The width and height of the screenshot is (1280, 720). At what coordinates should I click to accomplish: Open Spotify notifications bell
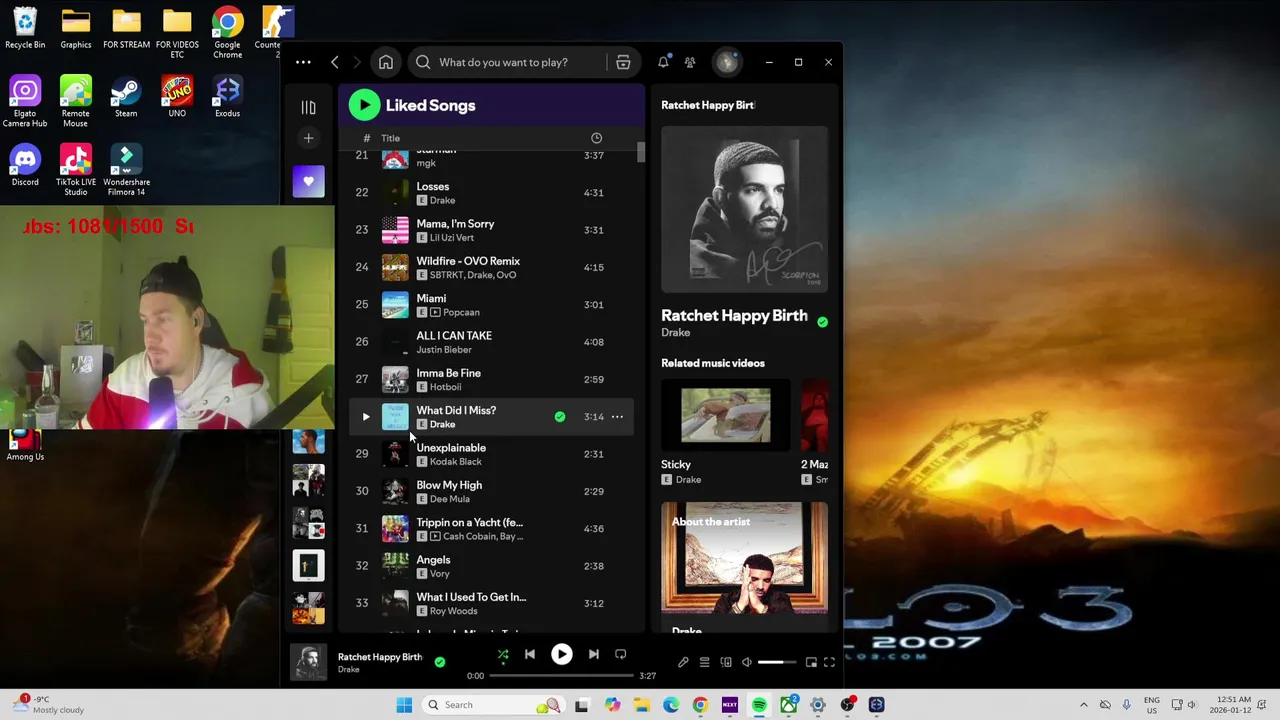click(663, 62)
